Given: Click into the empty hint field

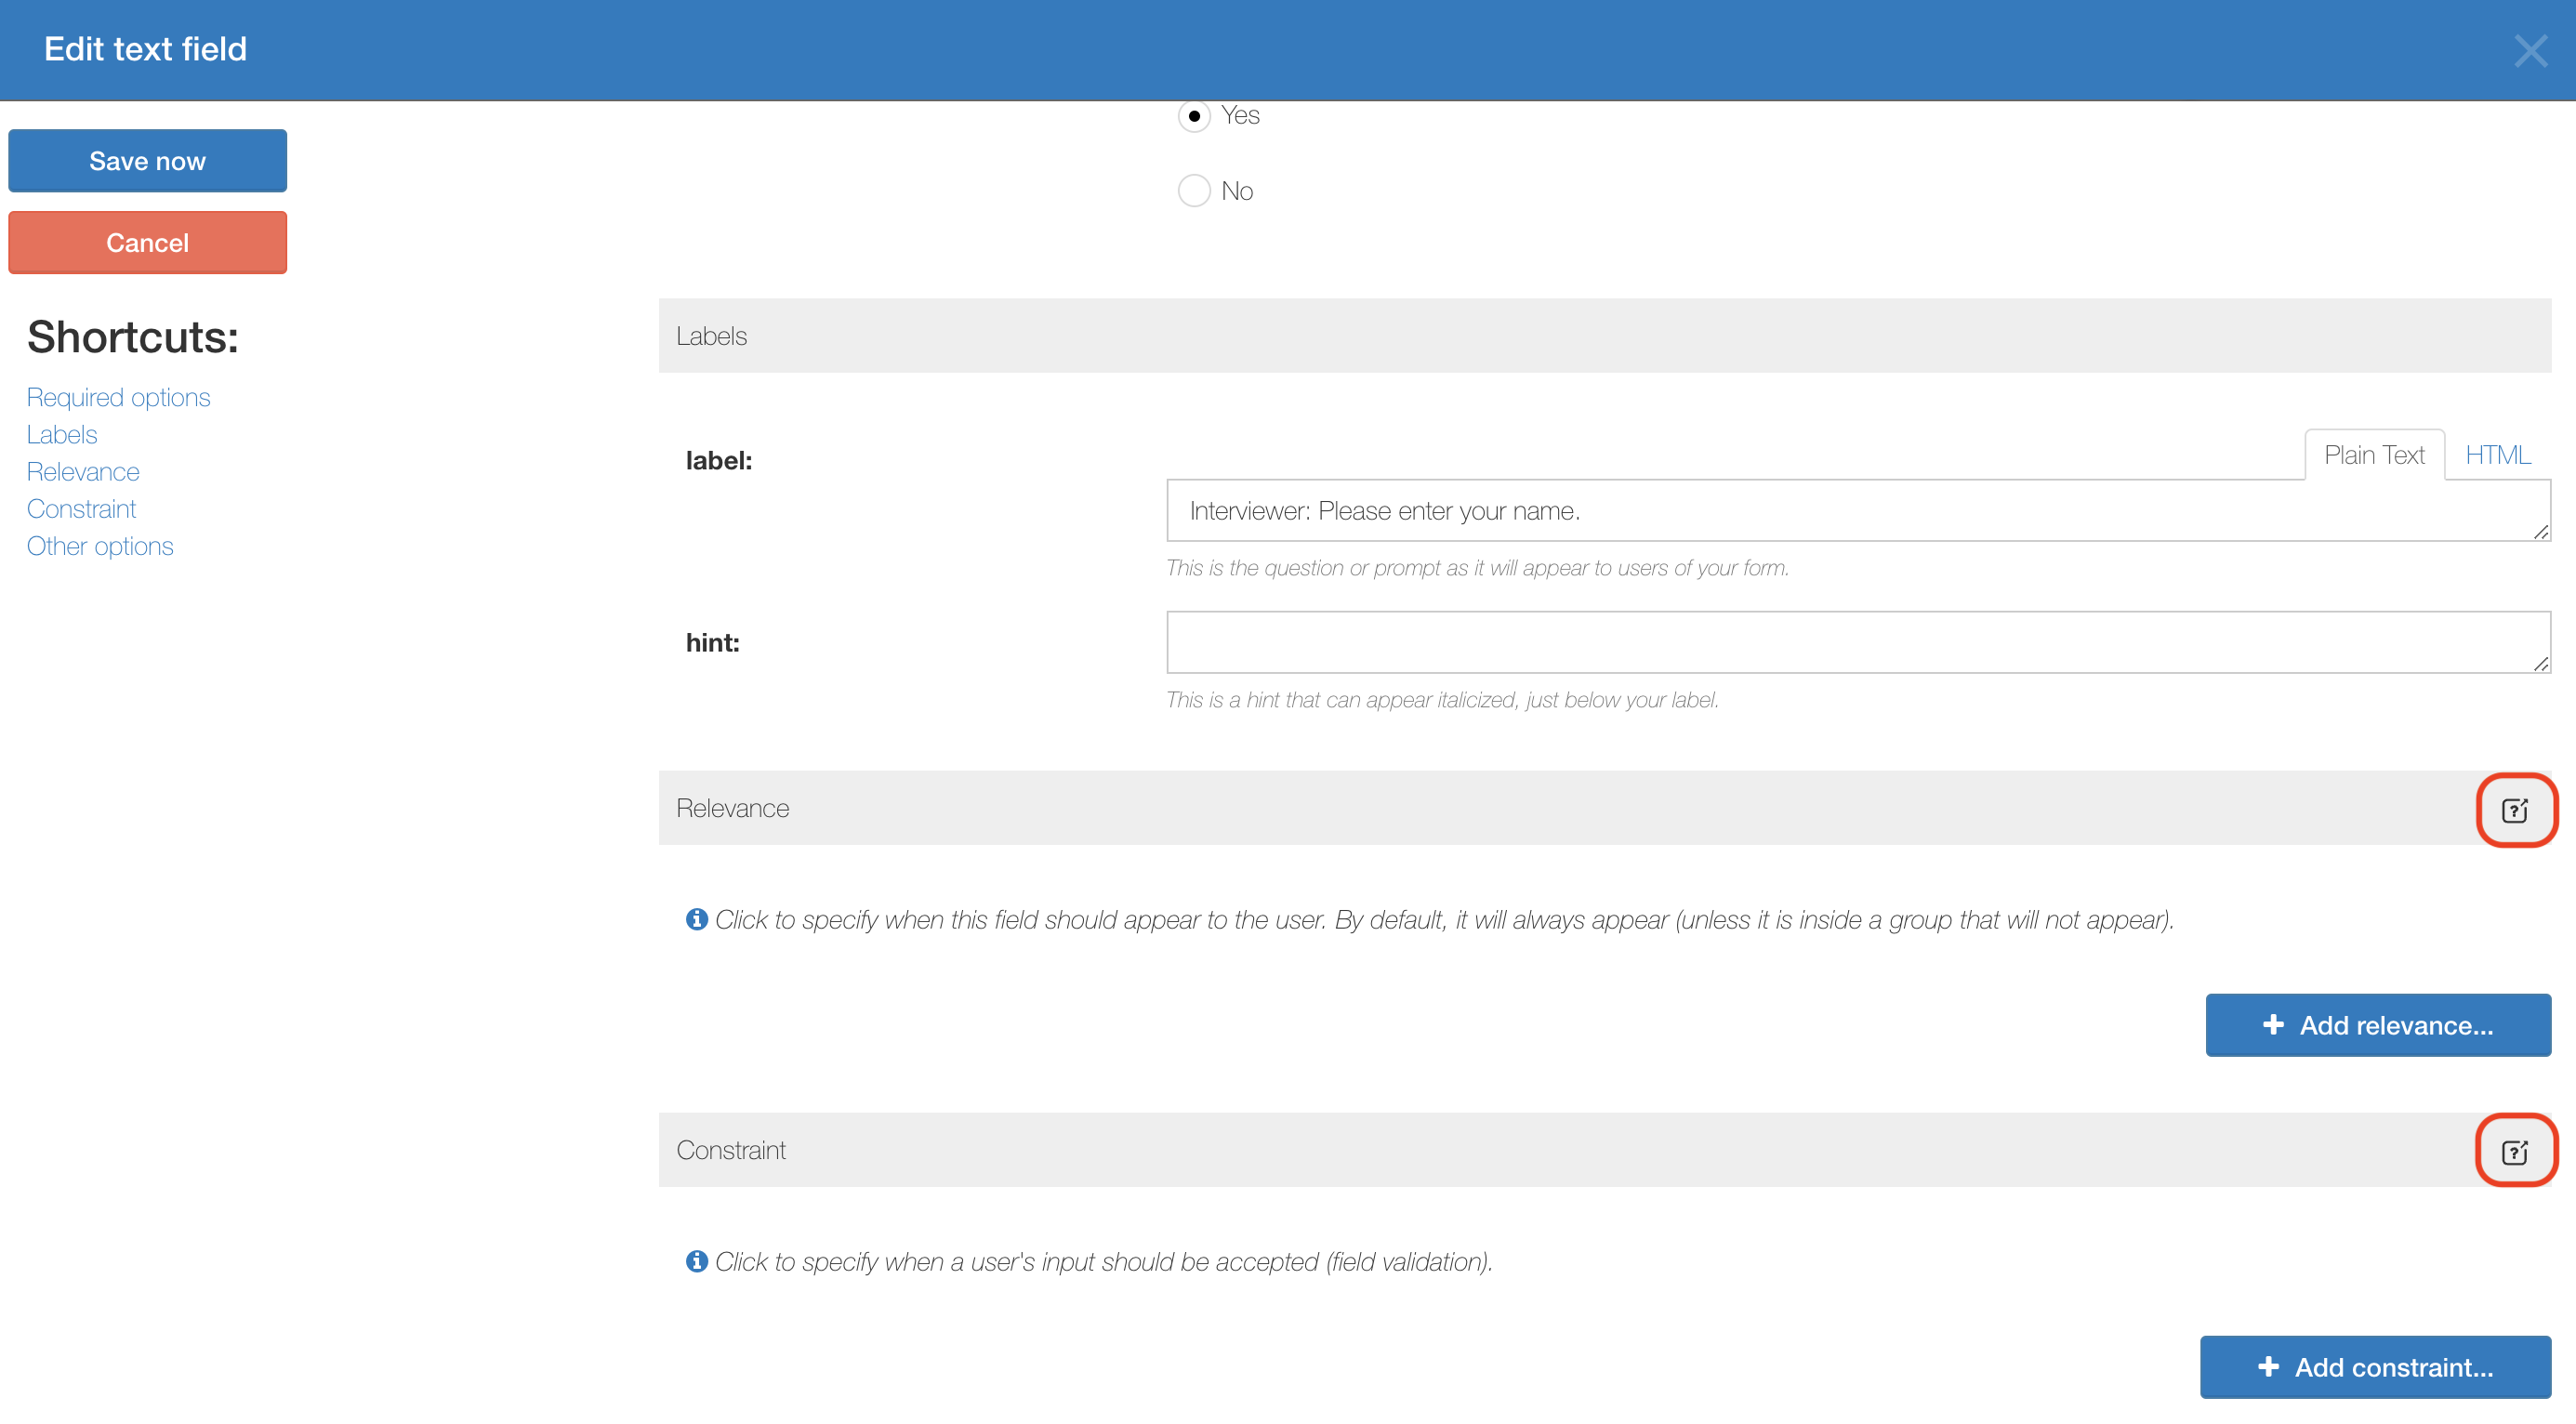Looking at the screenshot, I should [x=1858, y=643].
